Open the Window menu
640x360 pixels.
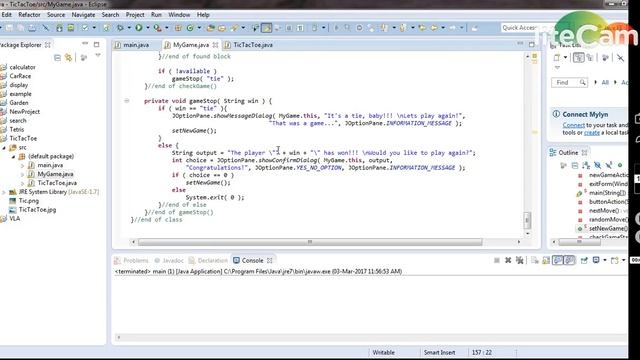pyautogui.click(x=179, y=15)
